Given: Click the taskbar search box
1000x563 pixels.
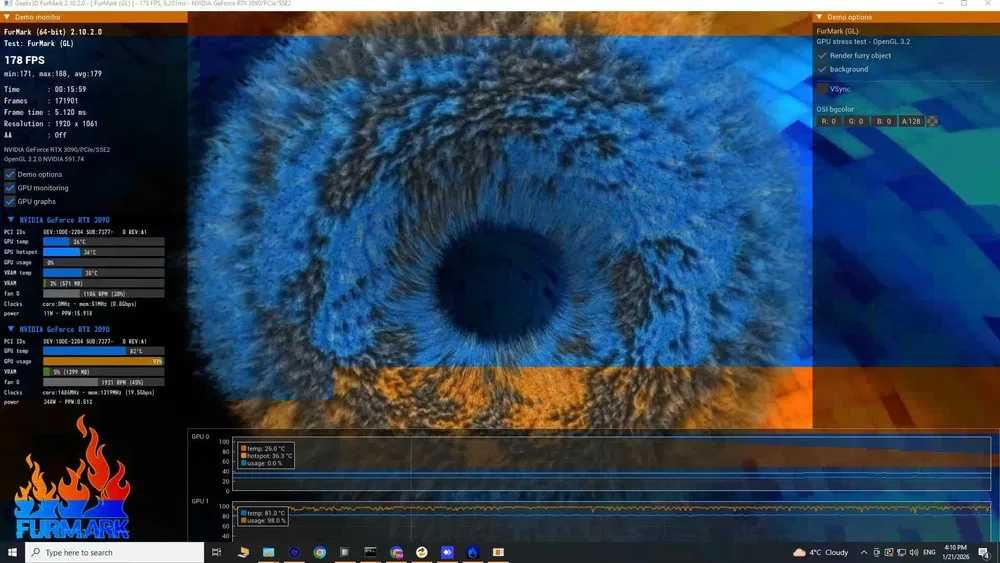Looking at the screenshot, I should tap(115, 552).
